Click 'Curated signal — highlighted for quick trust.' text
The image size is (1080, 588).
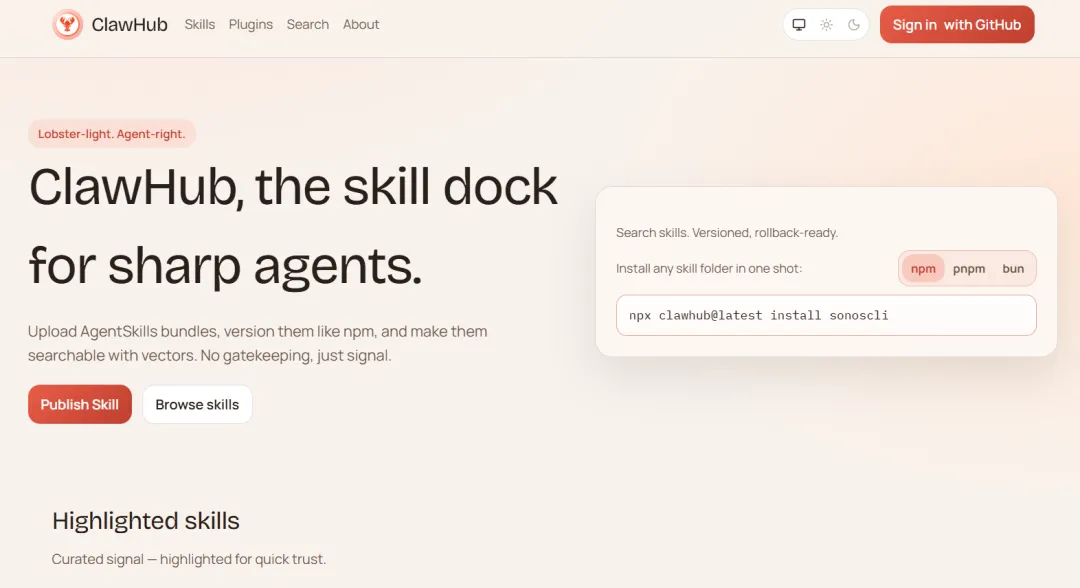pos(189,559)
